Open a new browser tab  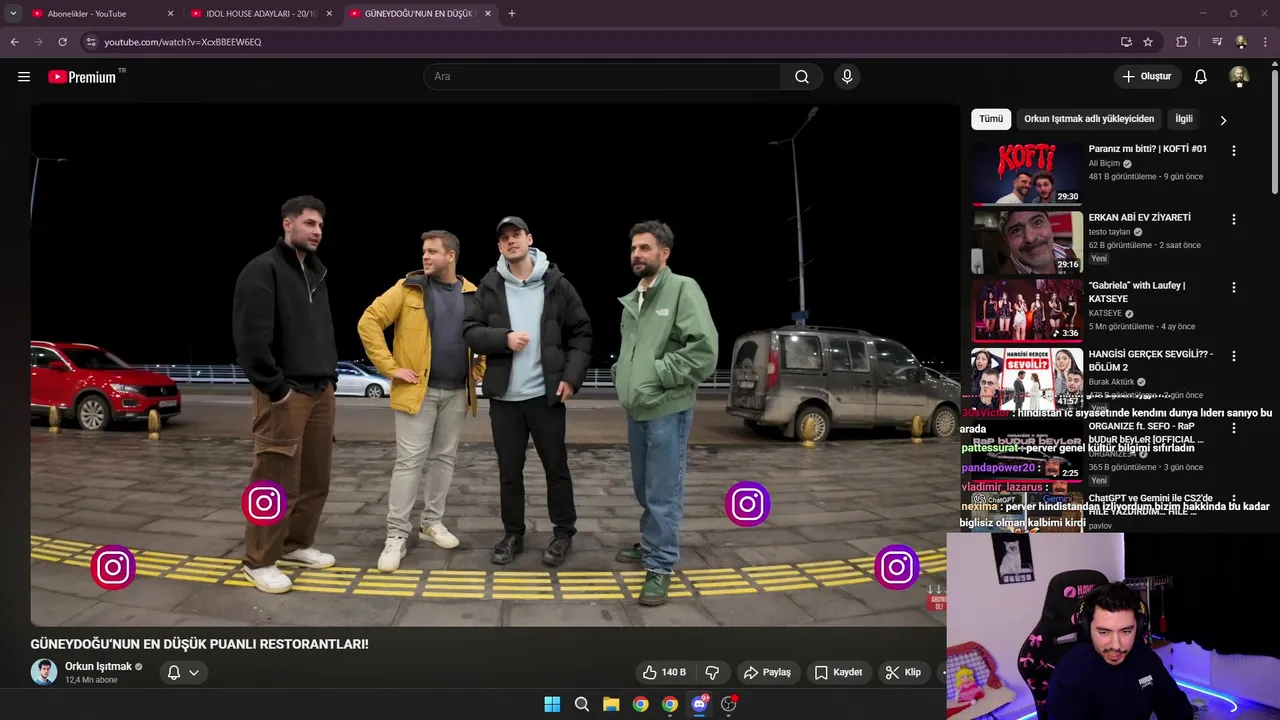(x=512, y=14)
